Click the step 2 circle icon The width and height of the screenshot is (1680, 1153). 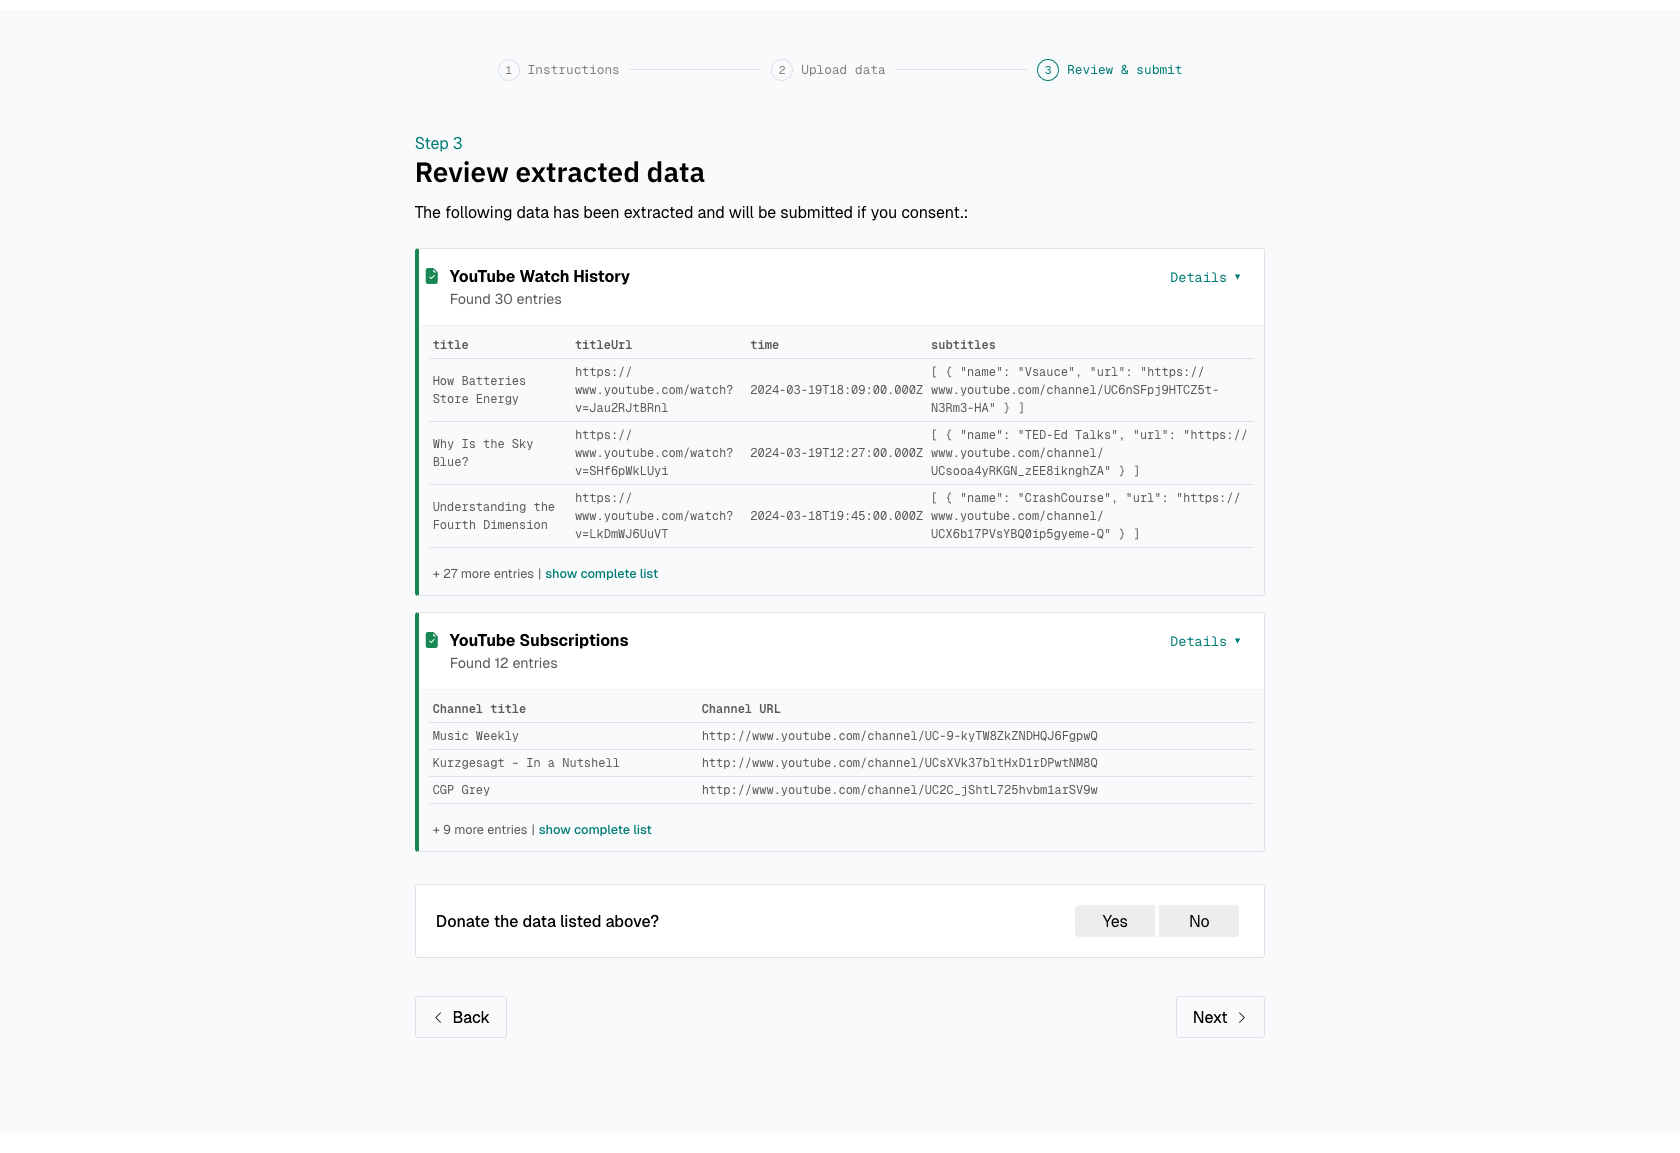(x=782, y=70)
